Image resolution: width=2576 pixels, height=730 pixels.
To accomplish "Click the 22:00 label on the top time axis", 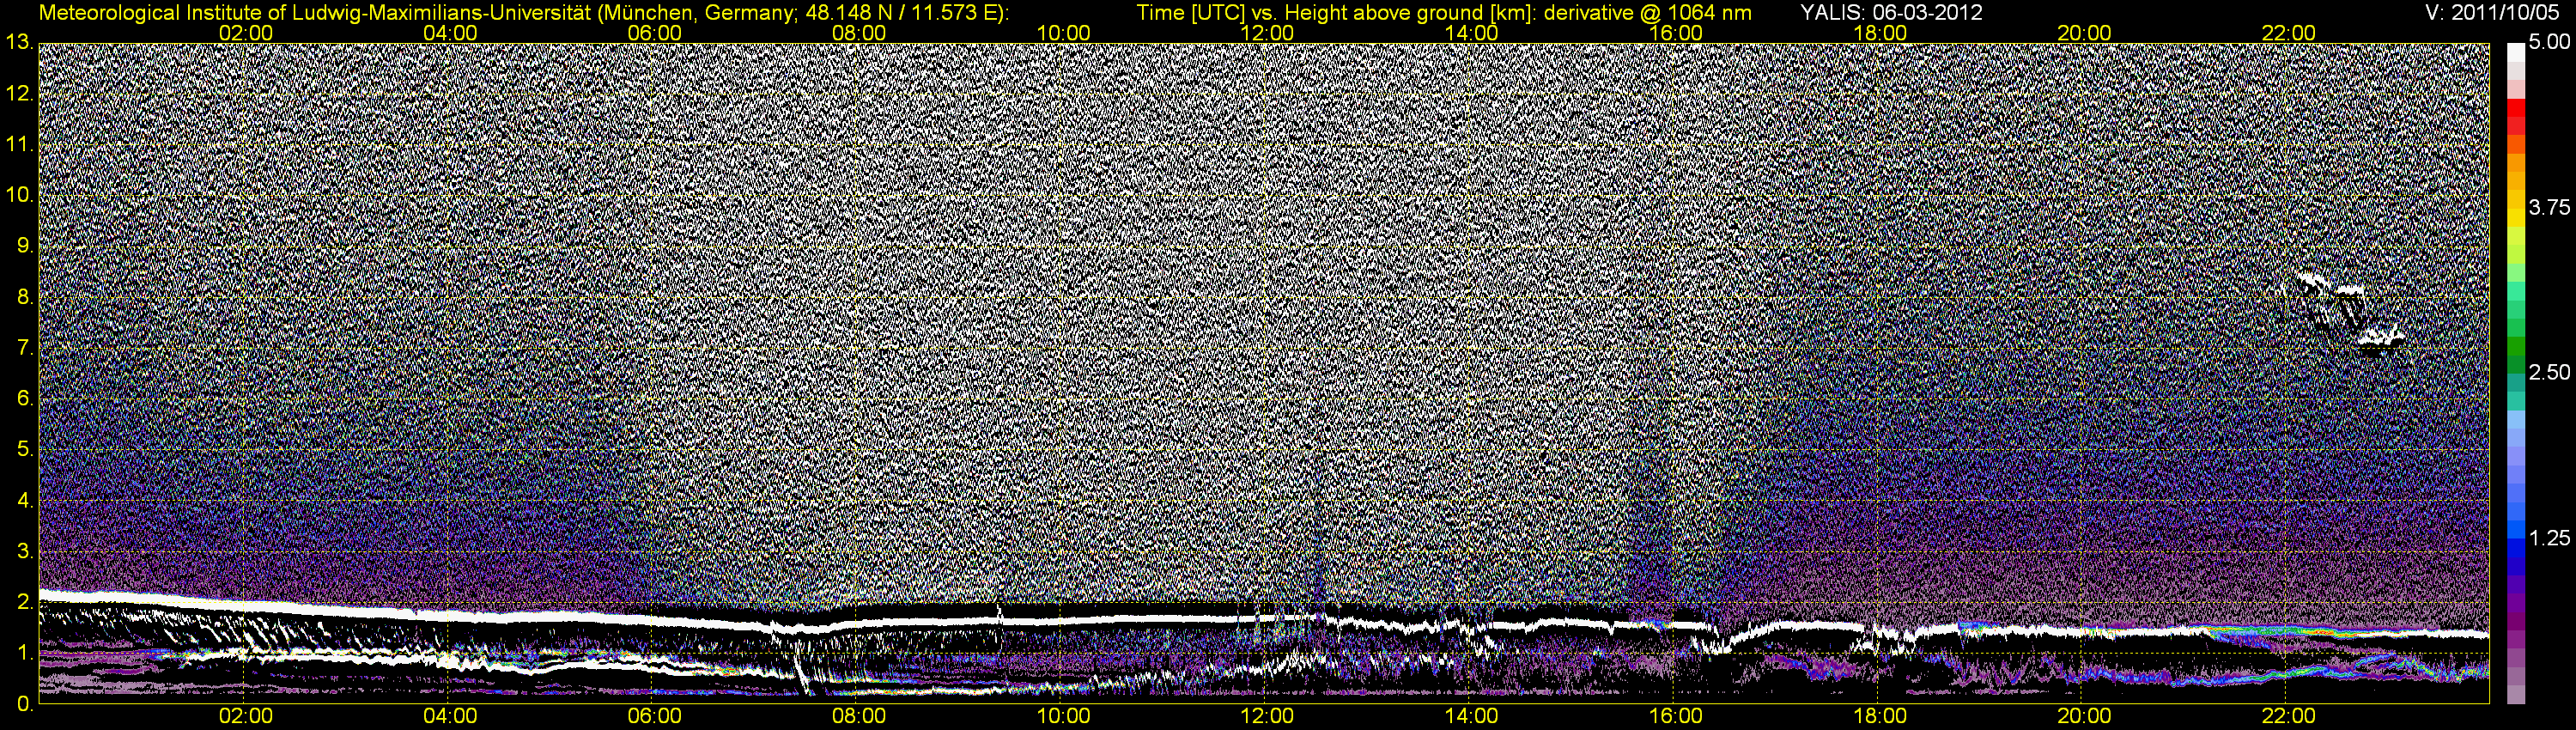I will point(2289,33).
